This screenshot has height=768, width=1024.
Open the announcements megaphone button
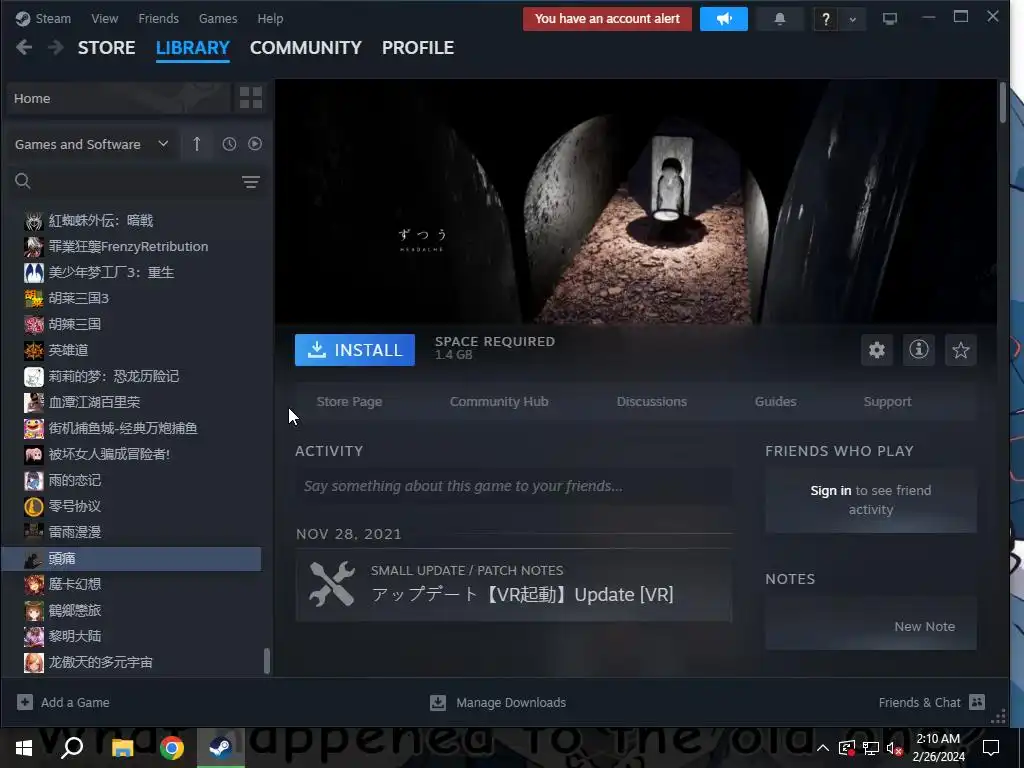tap(724, 19)
